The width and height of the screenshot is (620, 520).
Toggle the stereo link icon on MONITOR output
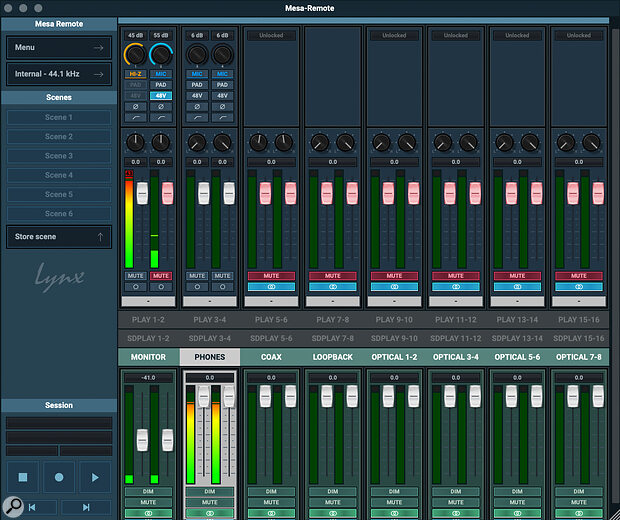pos(148,513)
